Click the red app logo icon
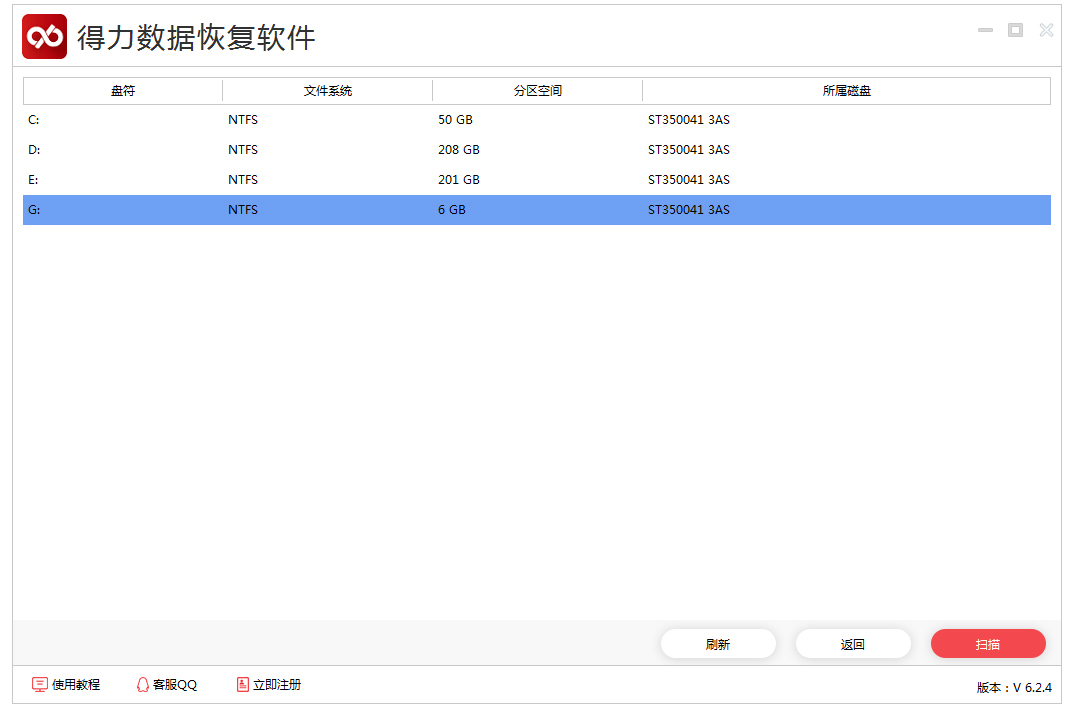 pyautogui.click(x=44, y=37)
